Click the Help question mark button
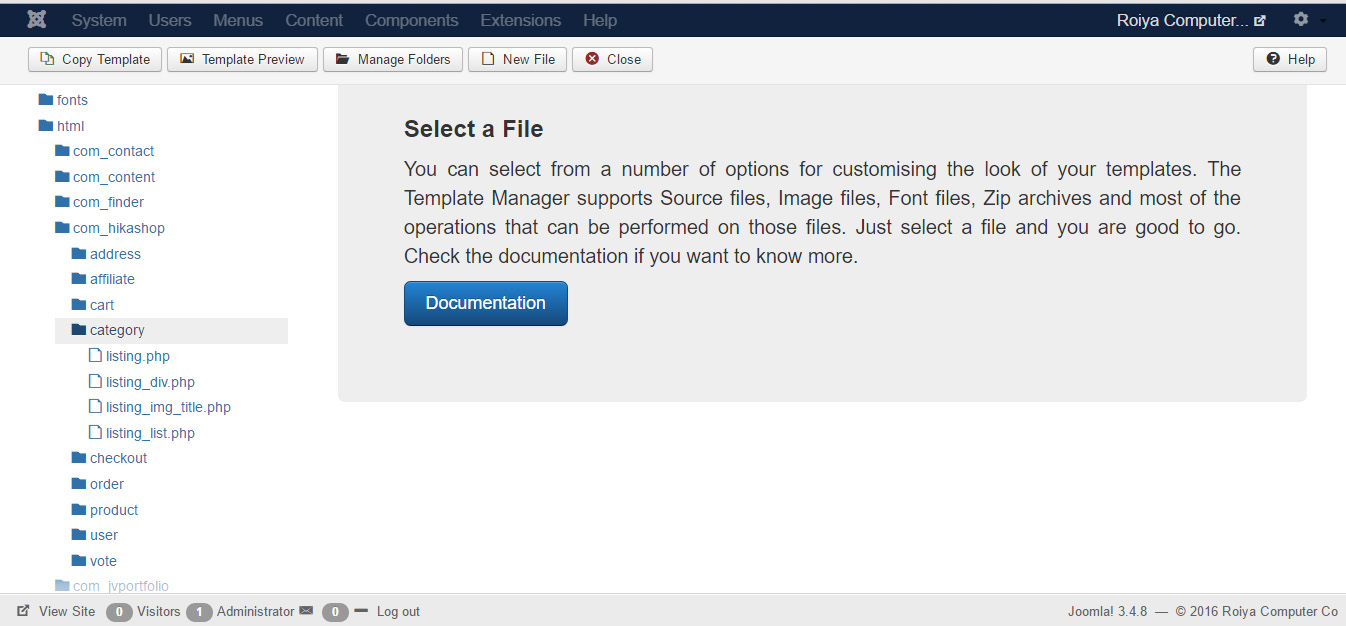This screenshot has width=1346, height=626. pyautogui.click(x=1290, y=60)
